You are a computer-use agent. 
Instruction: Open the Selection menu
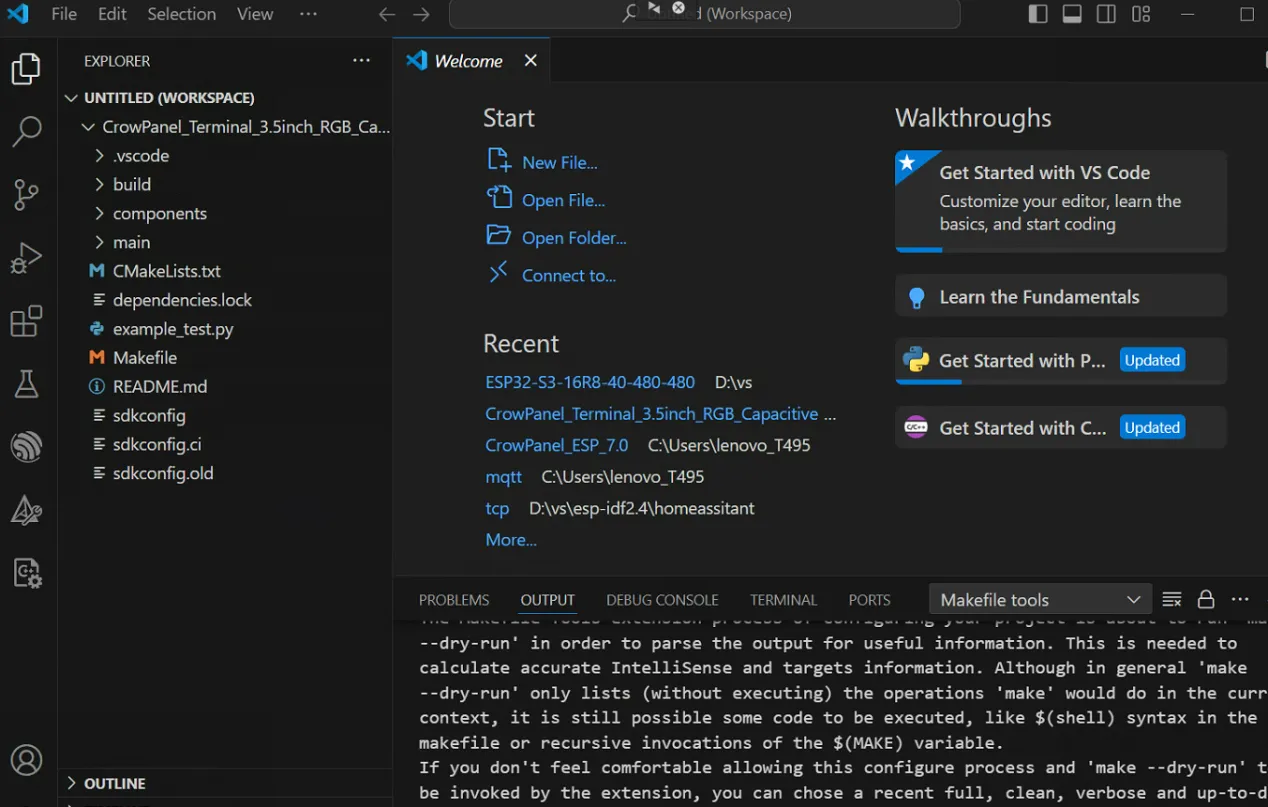[181, 14]
